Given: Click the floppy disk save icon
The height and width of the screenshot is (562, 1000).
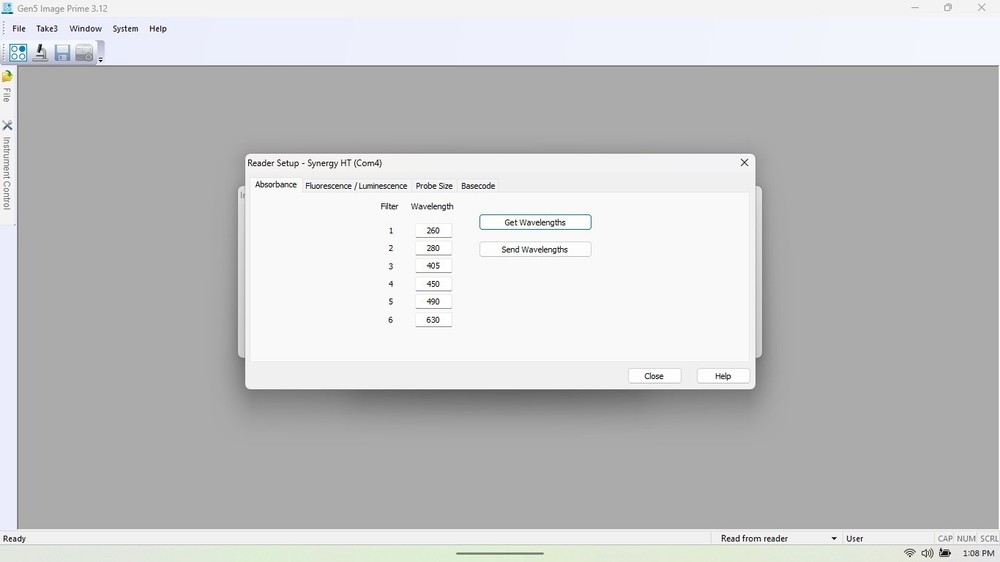Looking at the screenshot, I should [x=62, y=53].
